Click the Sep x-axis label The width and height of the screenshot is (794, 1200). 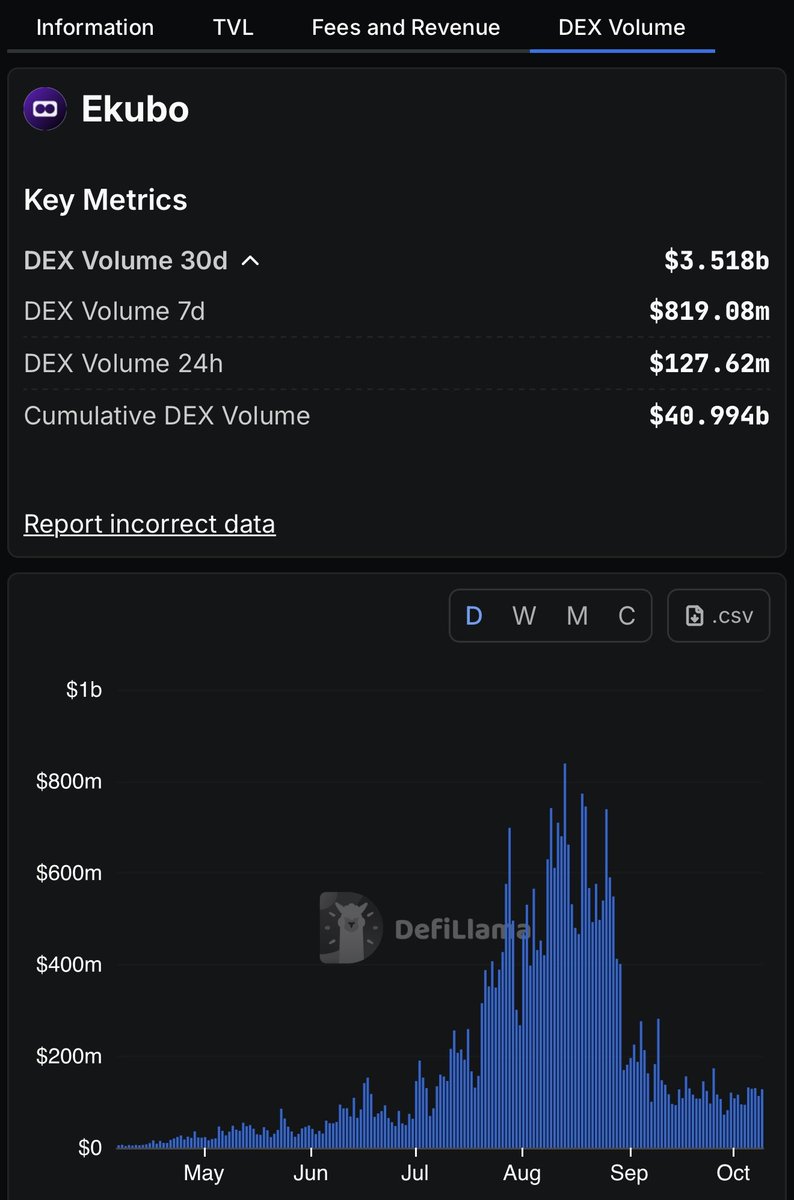[629, 1173]
